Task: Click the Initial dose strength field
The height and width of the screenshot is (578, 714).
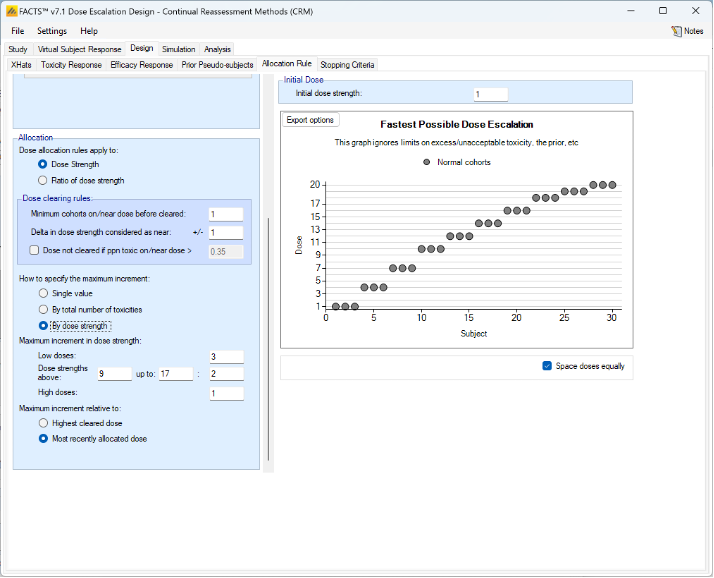Action: click(x=491, y=94)
